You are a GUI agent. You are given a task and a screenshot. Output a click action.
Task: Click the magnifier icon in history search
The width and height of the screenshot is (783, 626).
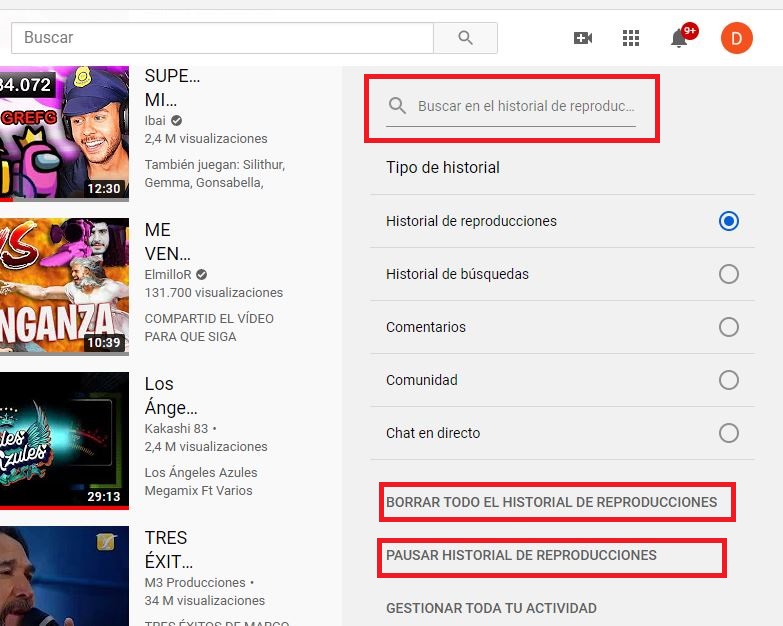point(397,106)
